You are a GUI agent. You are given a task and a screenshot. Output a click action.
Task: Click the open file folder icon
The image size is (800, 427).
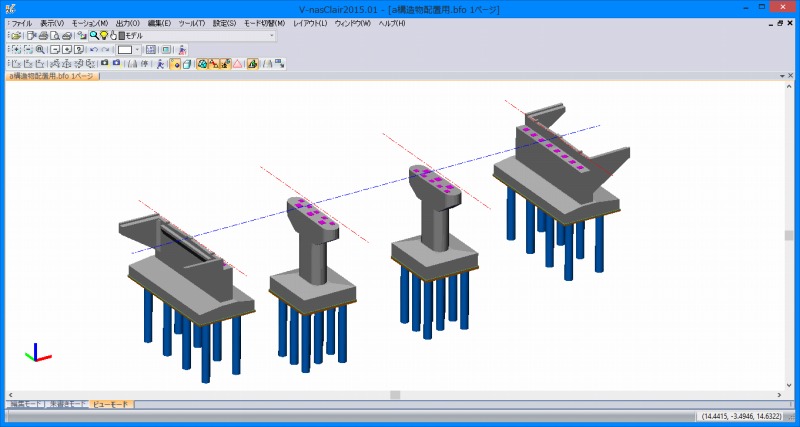[16, 35]
